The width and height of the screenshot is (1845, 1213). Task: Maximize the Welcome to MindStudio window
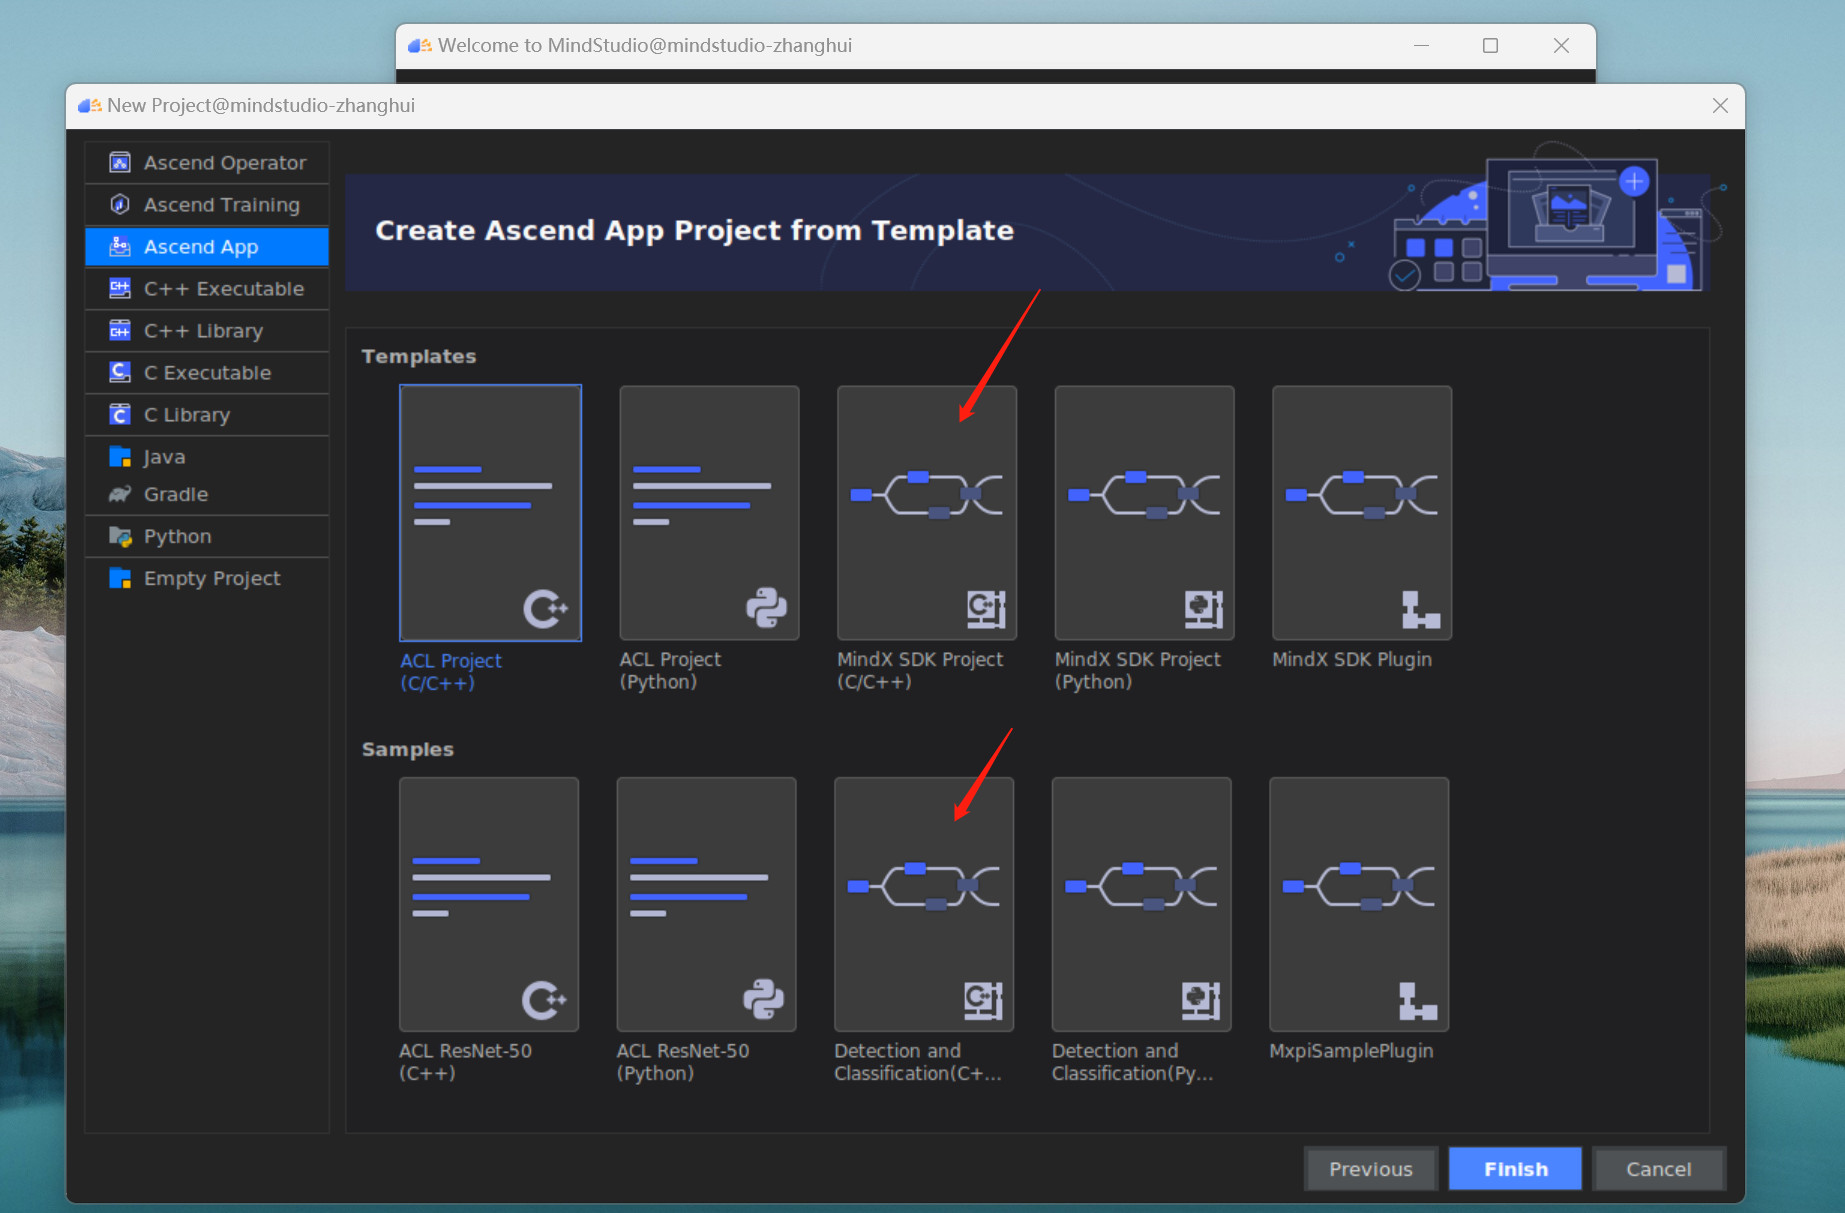tap(1490, 46)
